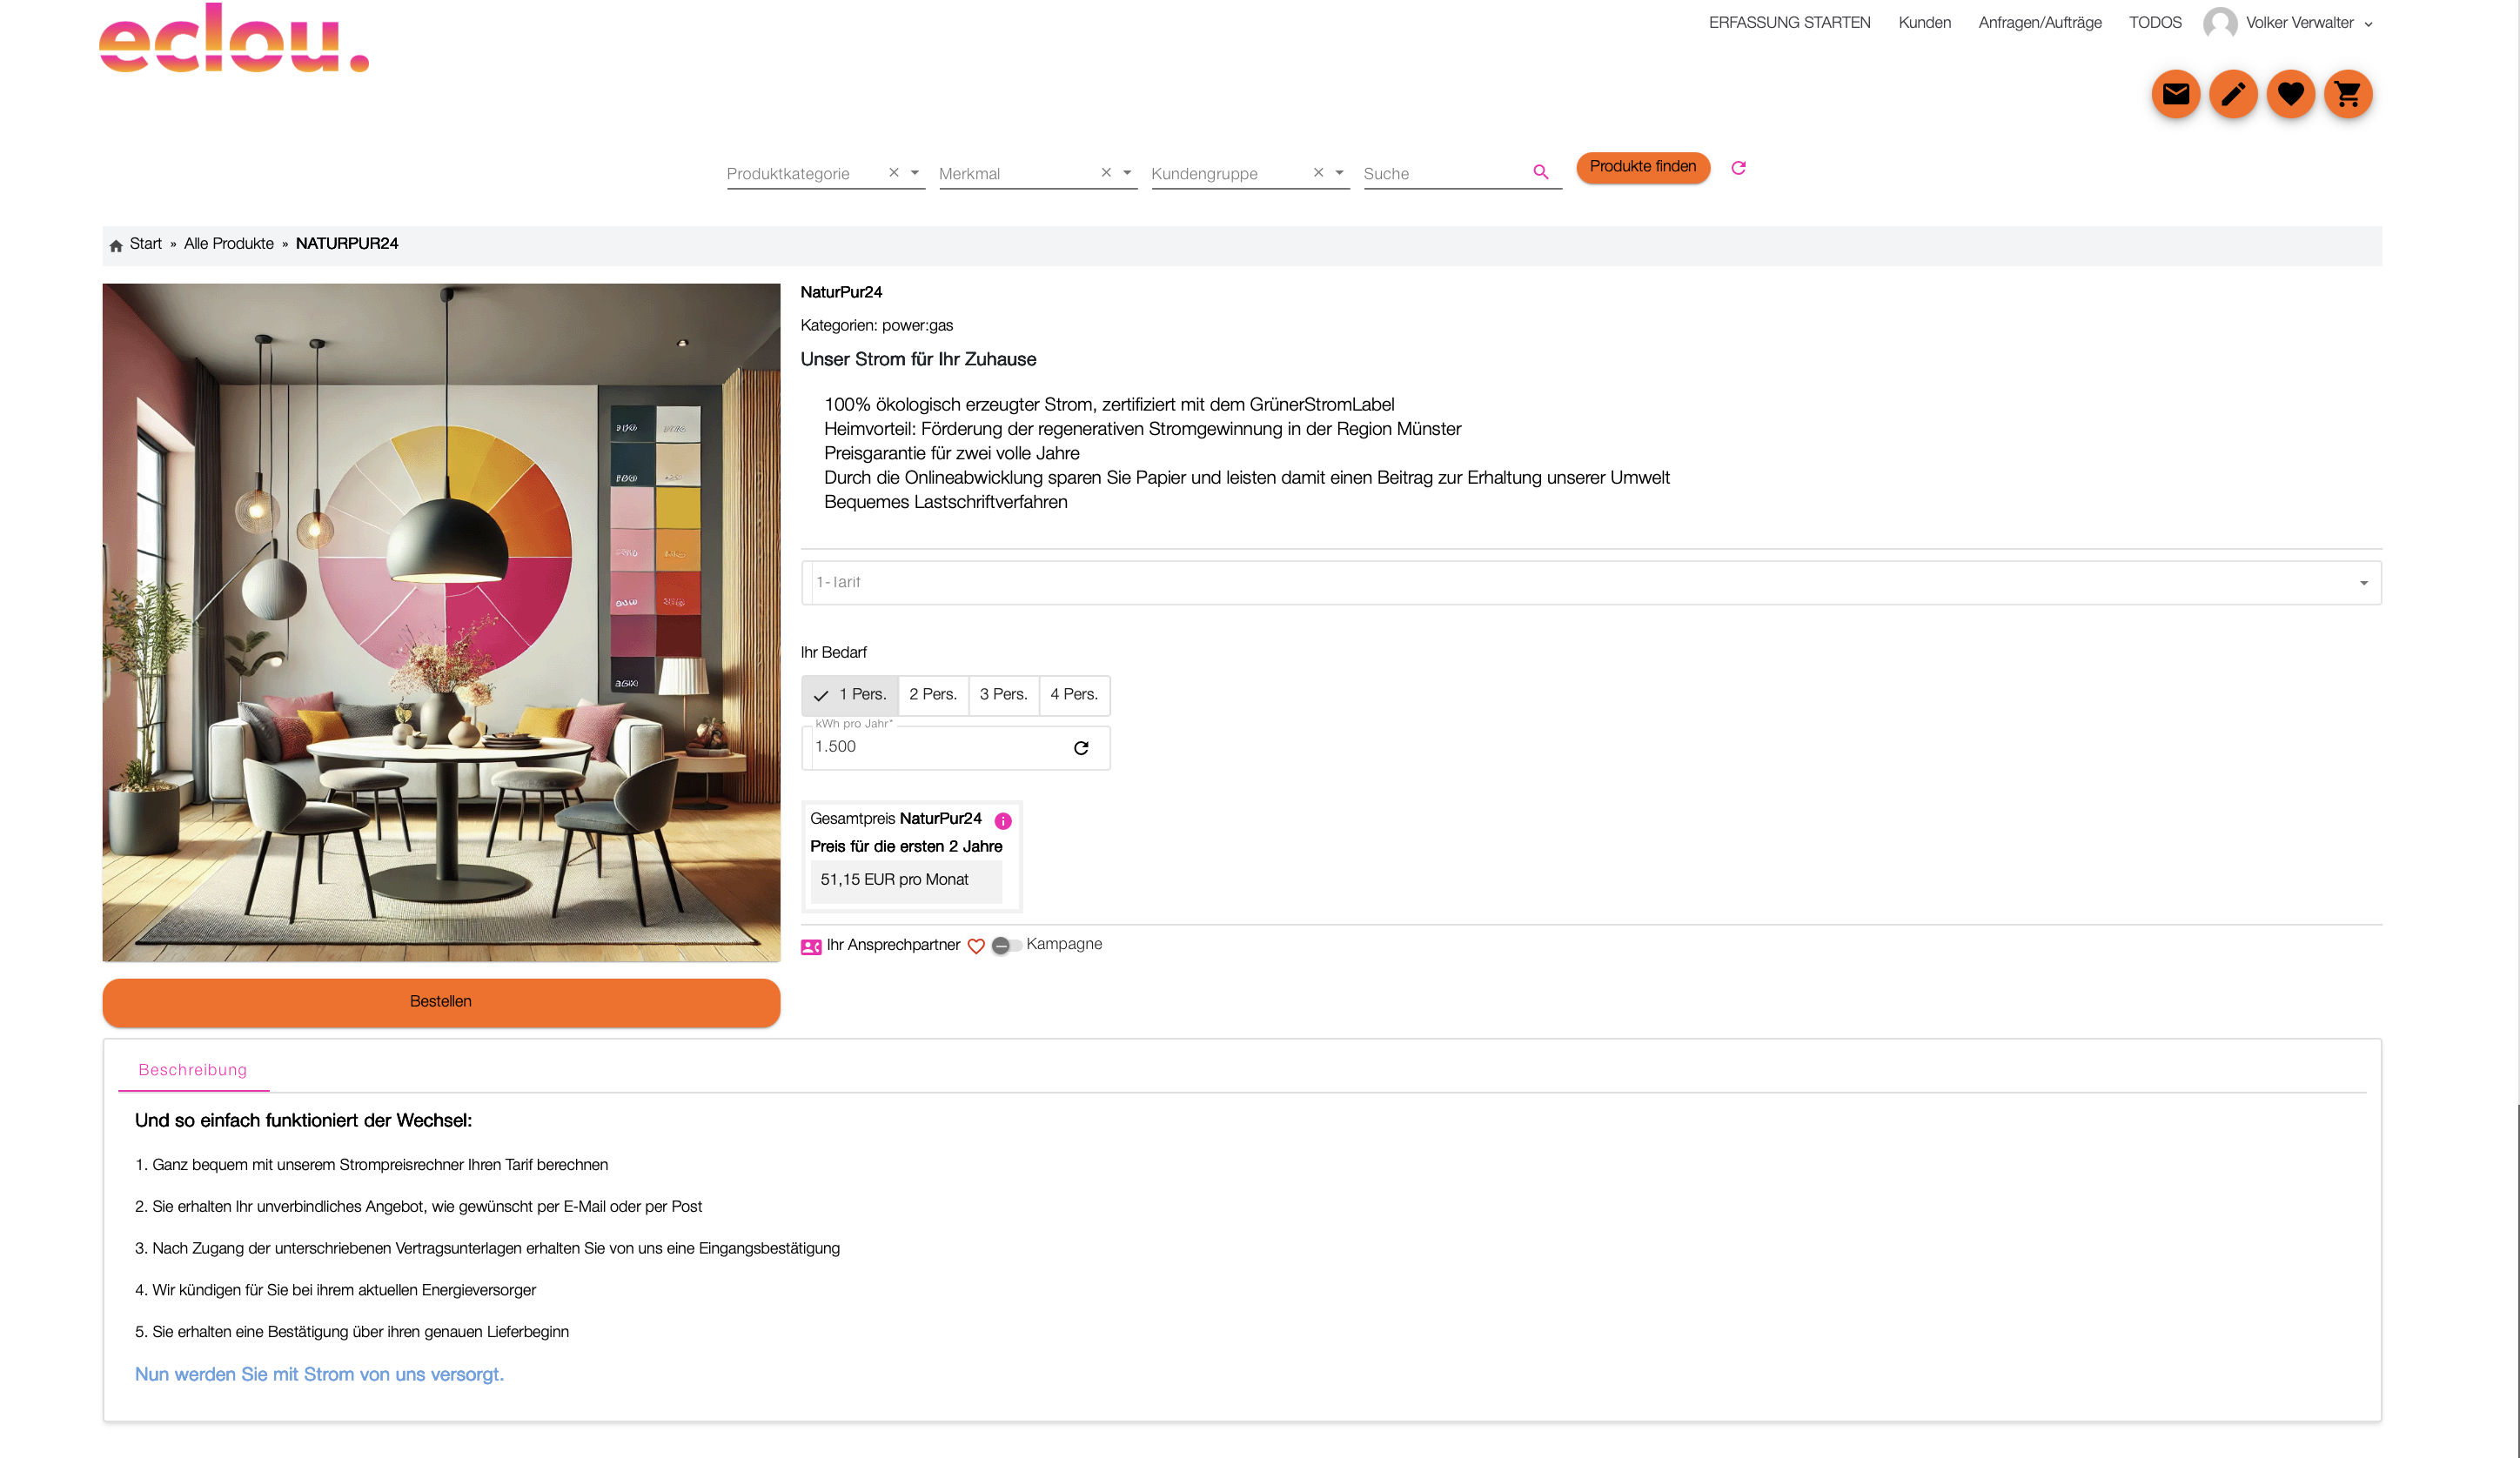Select the 1 Pers. option
The image size is (2520, 1458).
[x=850, y=695]
